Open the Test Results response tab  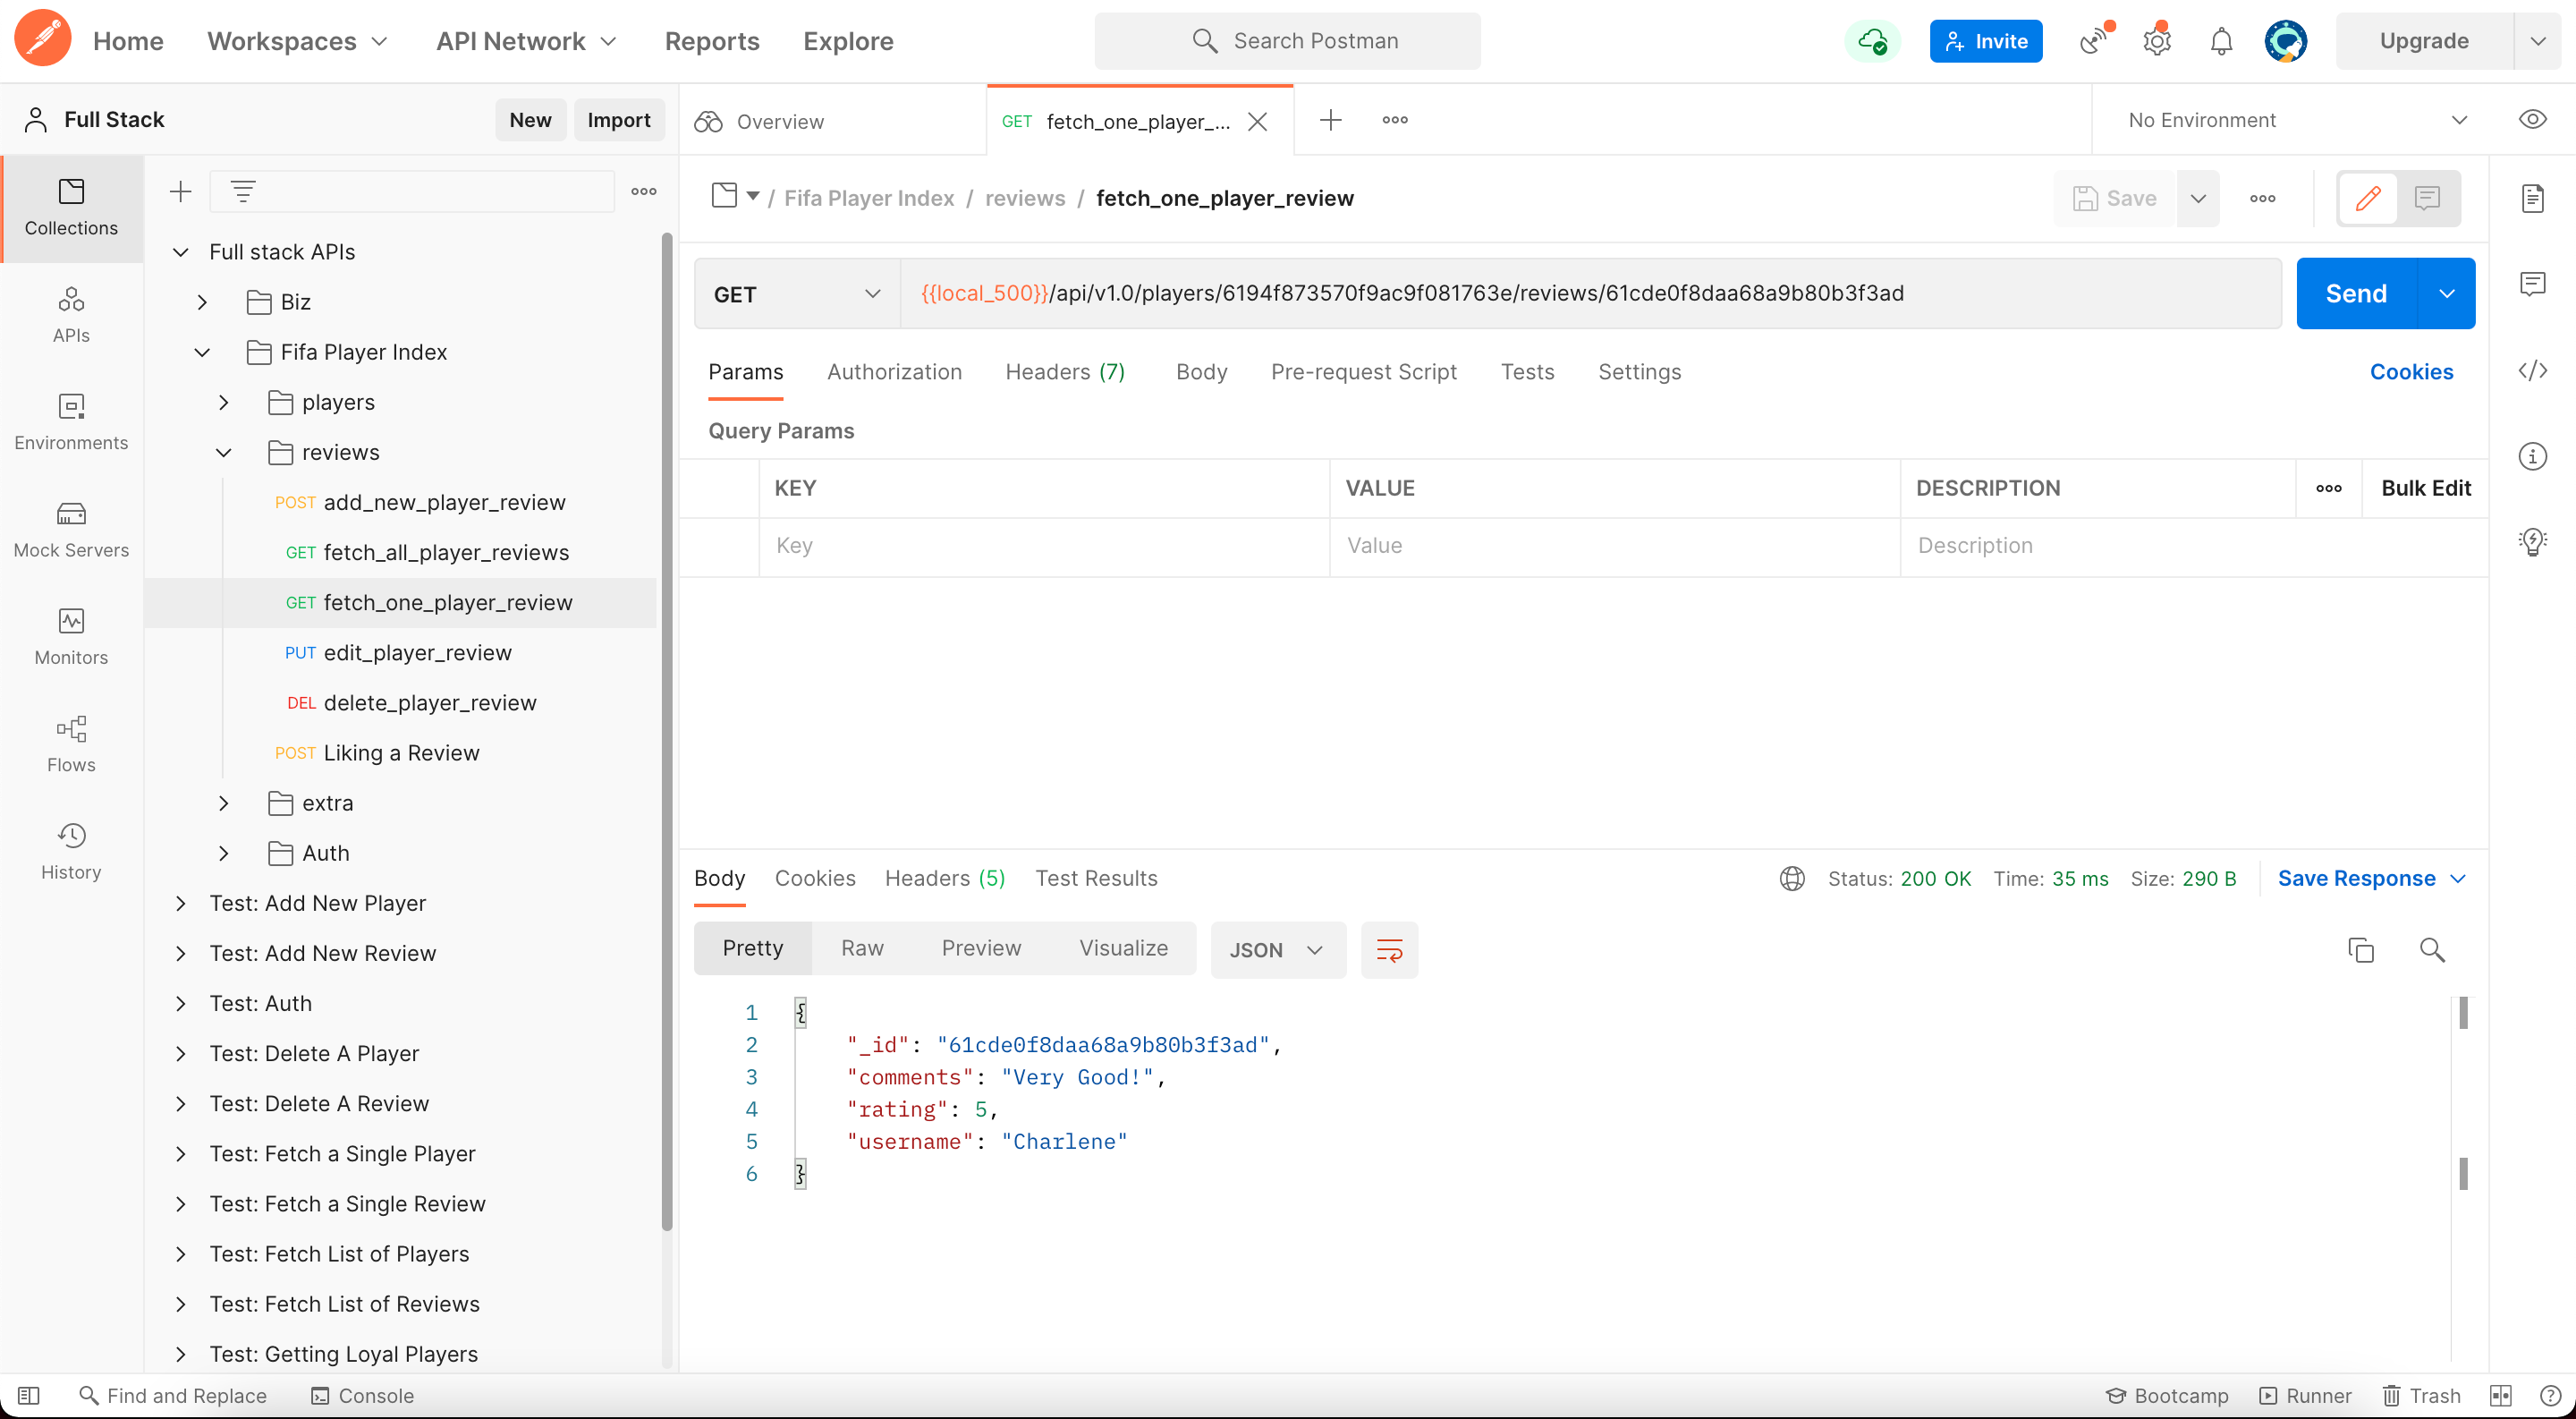1096,878
